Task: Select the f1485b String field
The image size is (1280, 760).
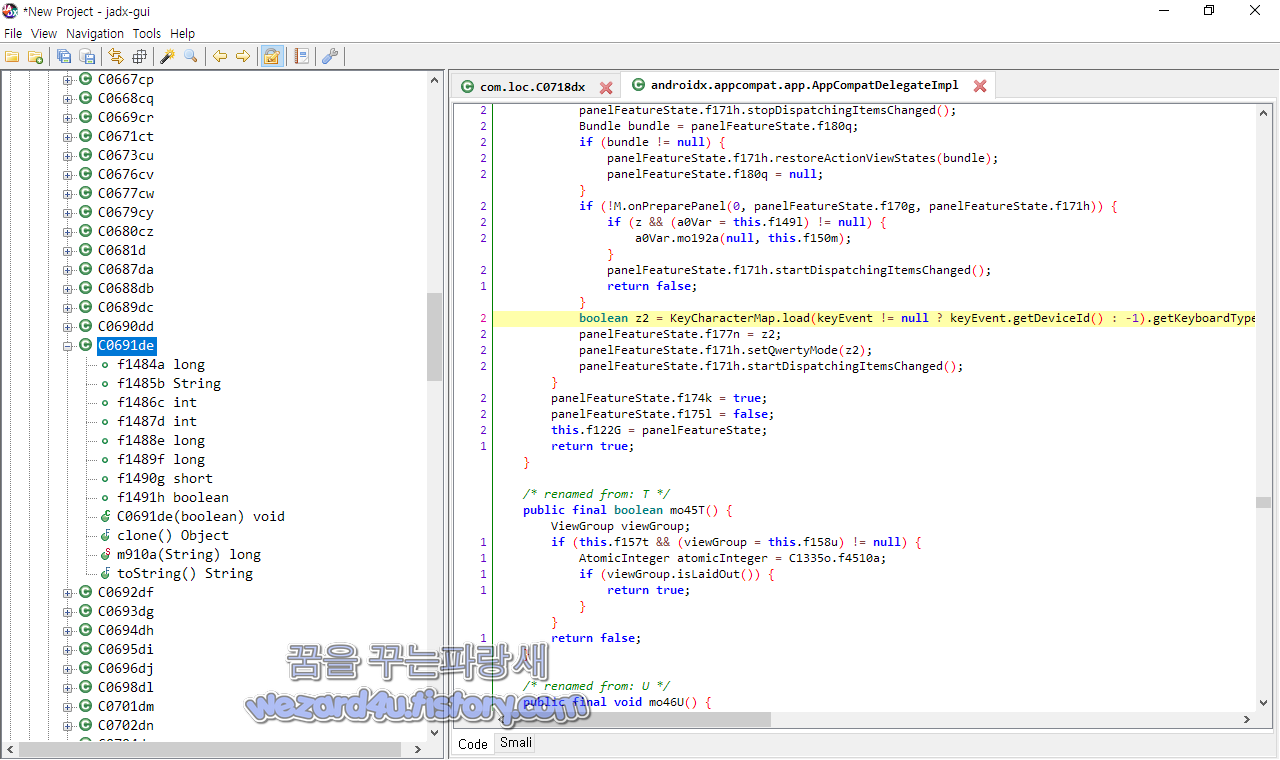Action: (169, 384)
